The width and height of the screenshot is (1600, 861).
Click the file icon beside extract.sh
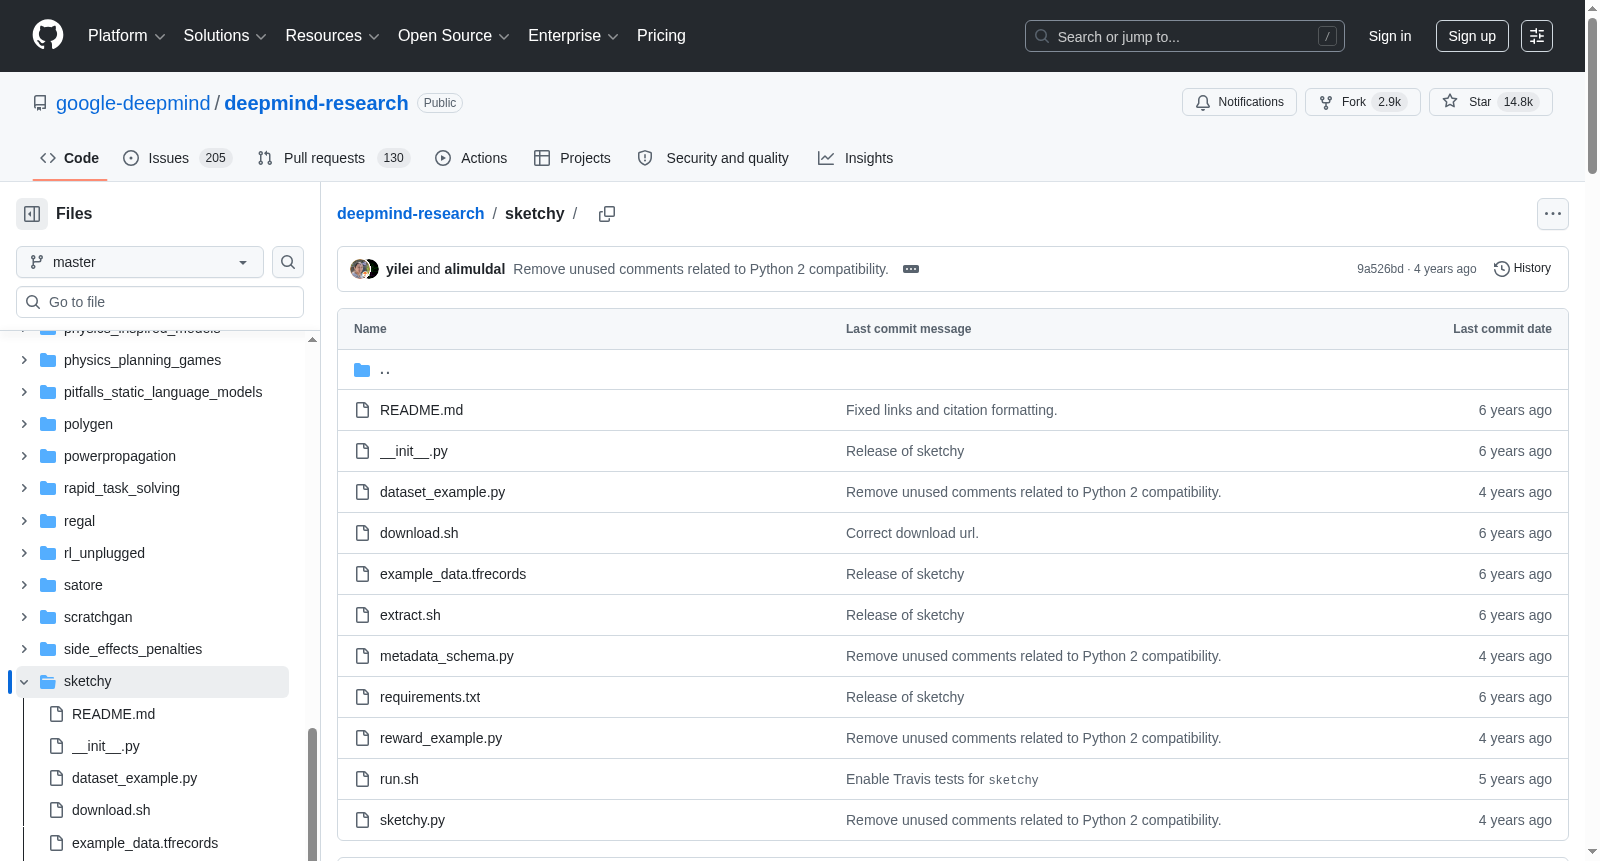point(362,615)
